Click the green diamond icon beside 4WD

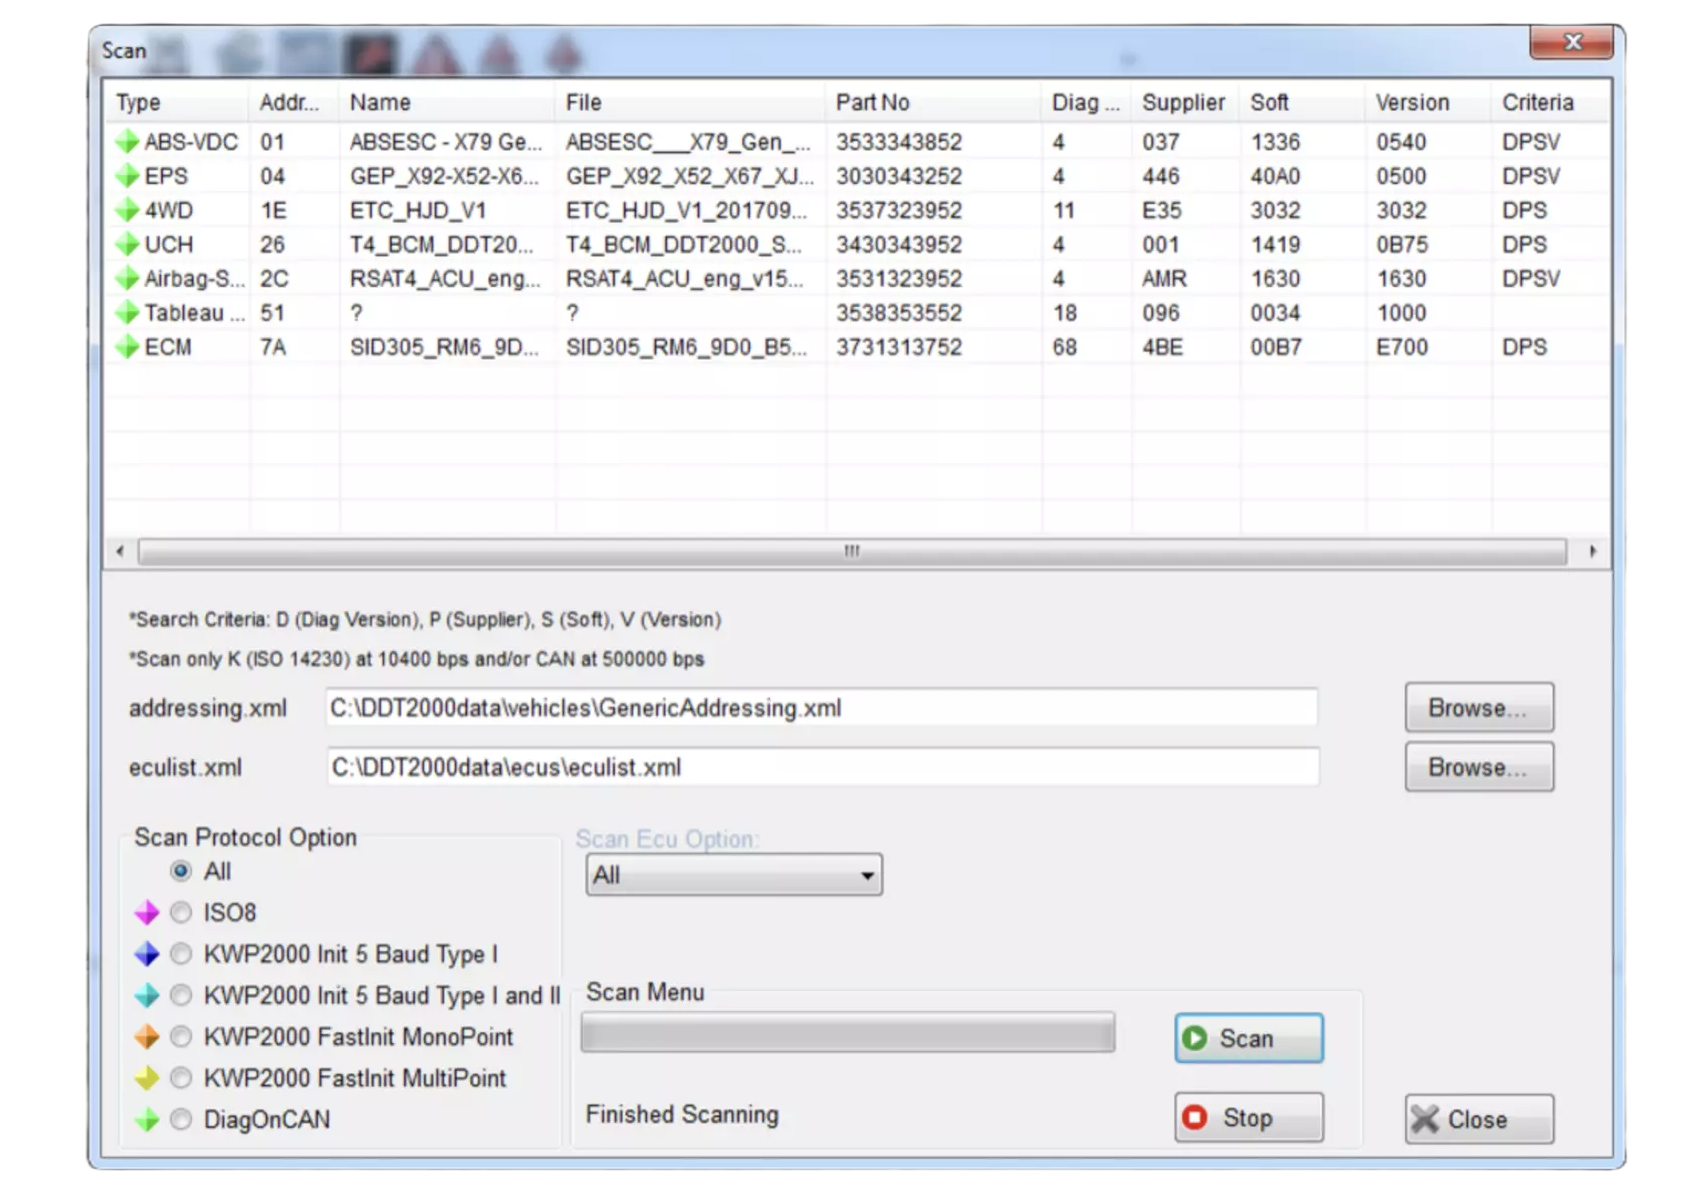click(x=127, y=210)
